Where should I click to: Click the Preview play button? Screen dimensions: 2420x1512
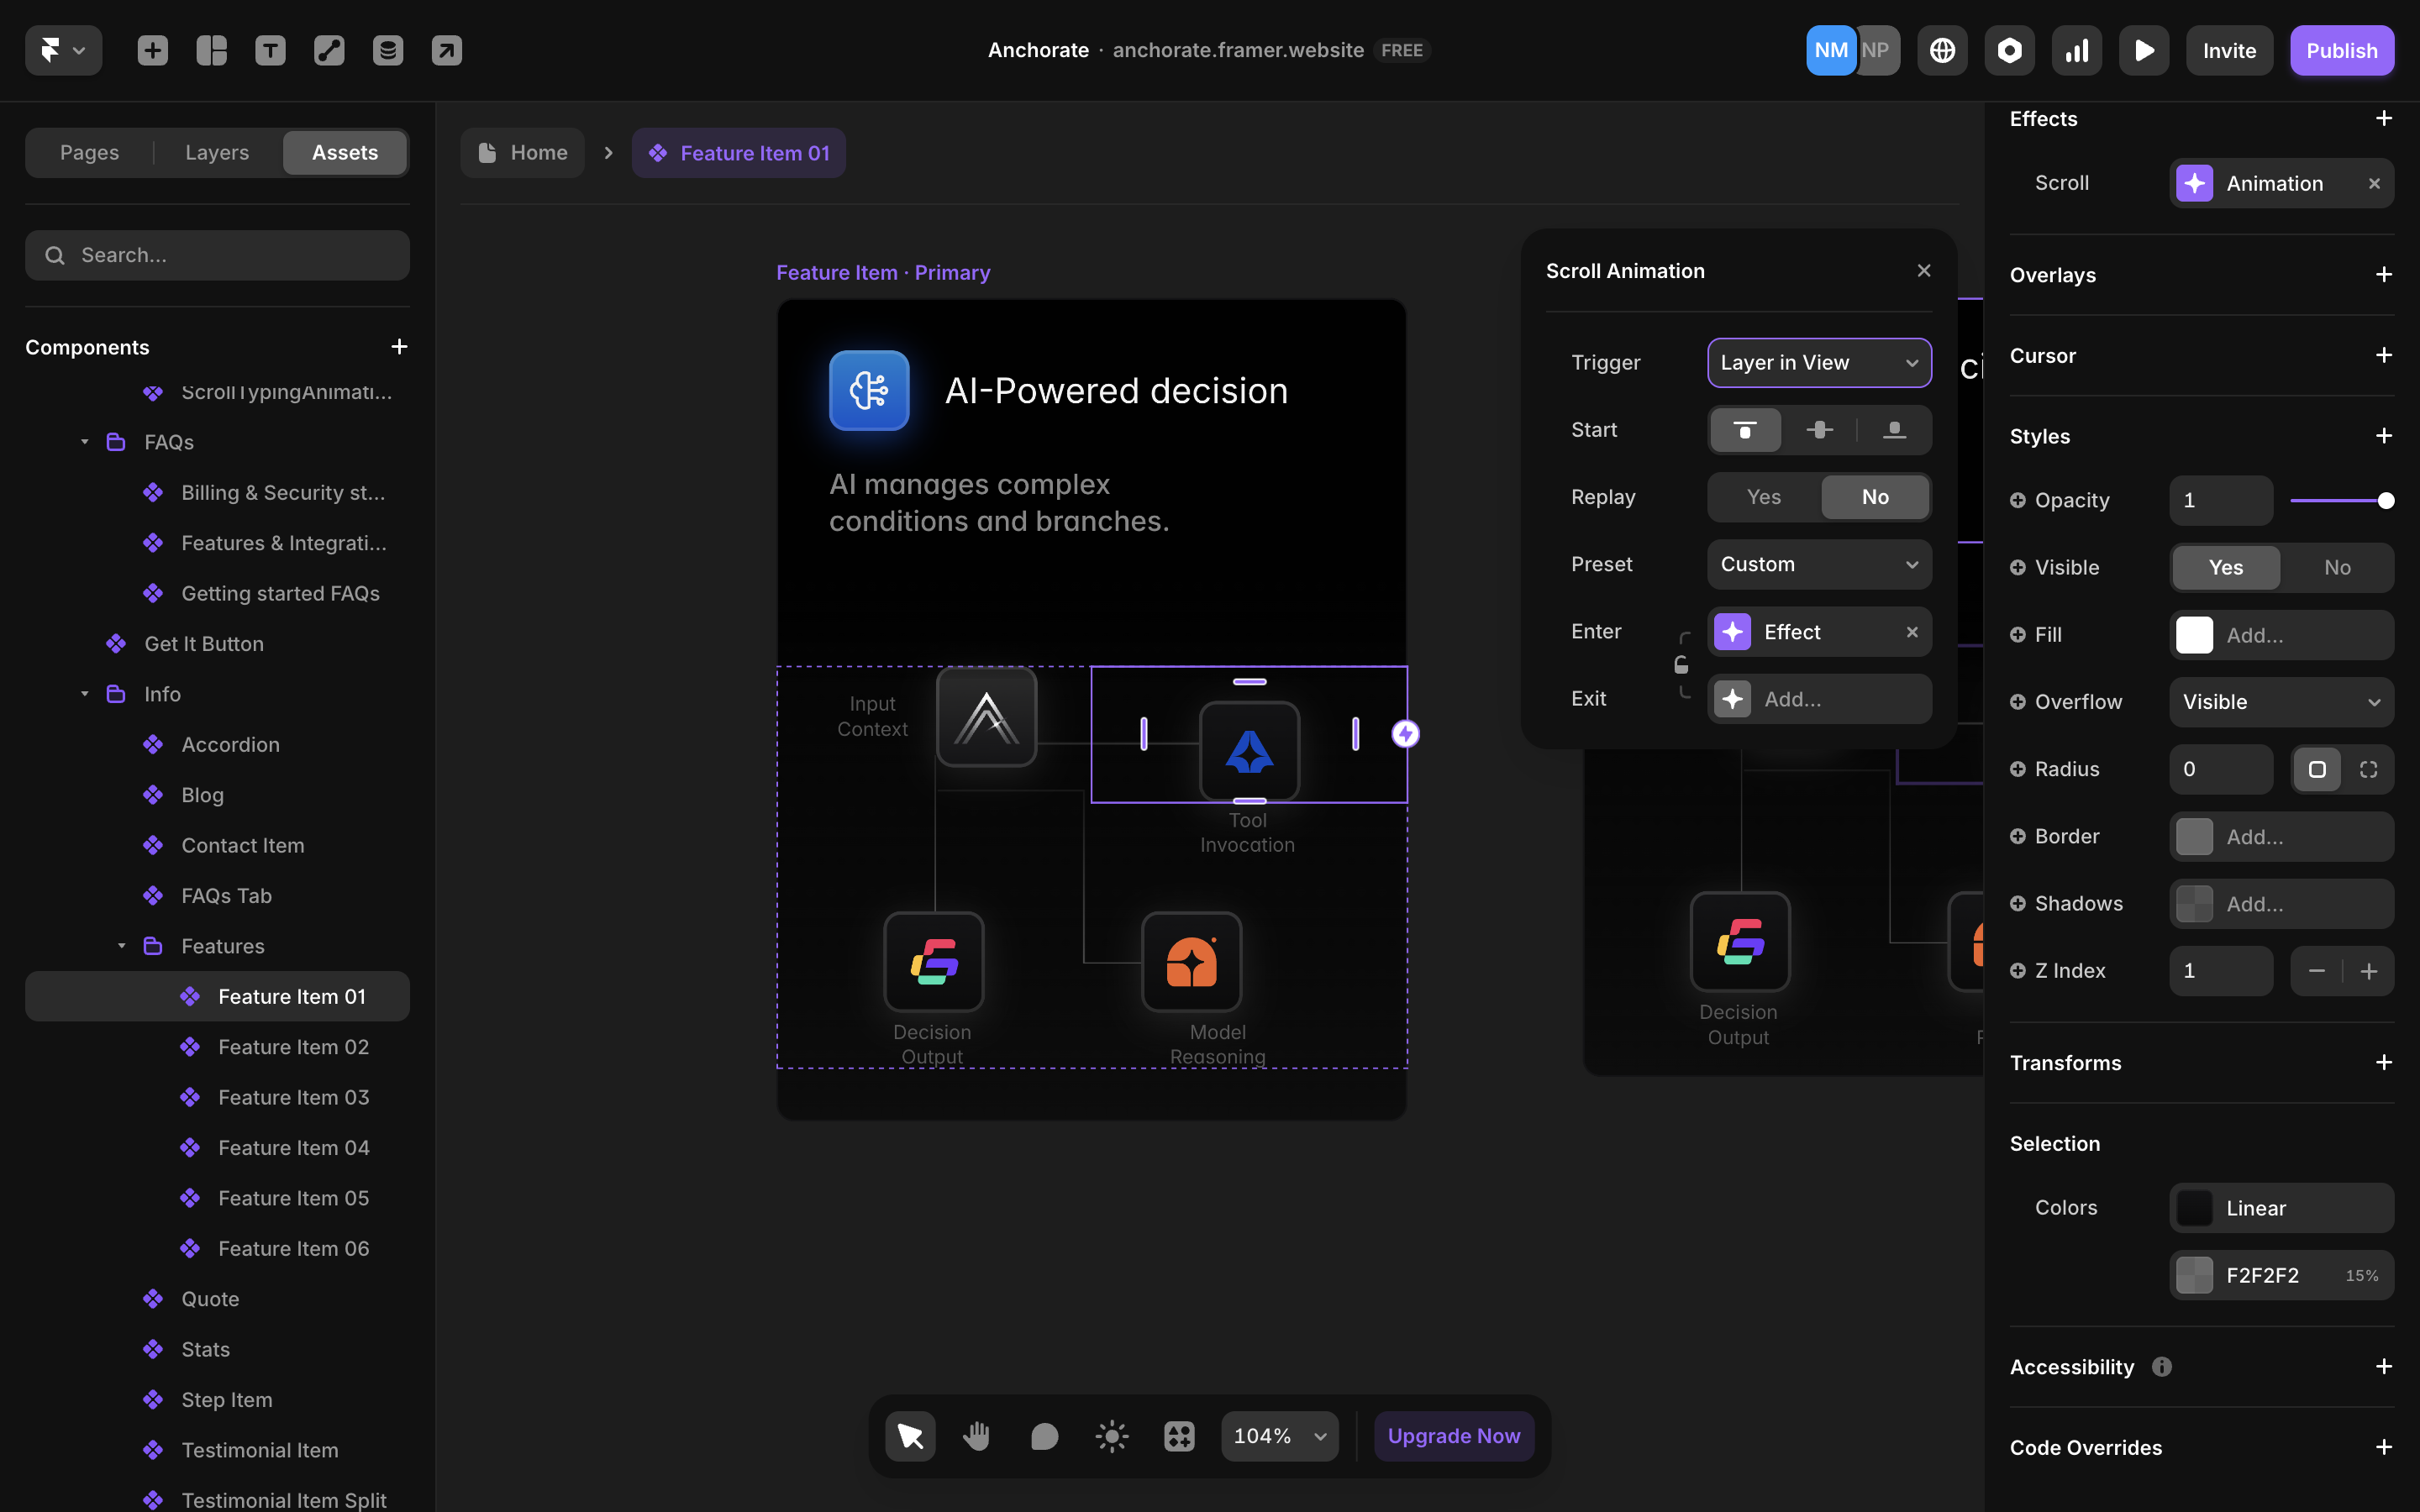pos(2143,50)
